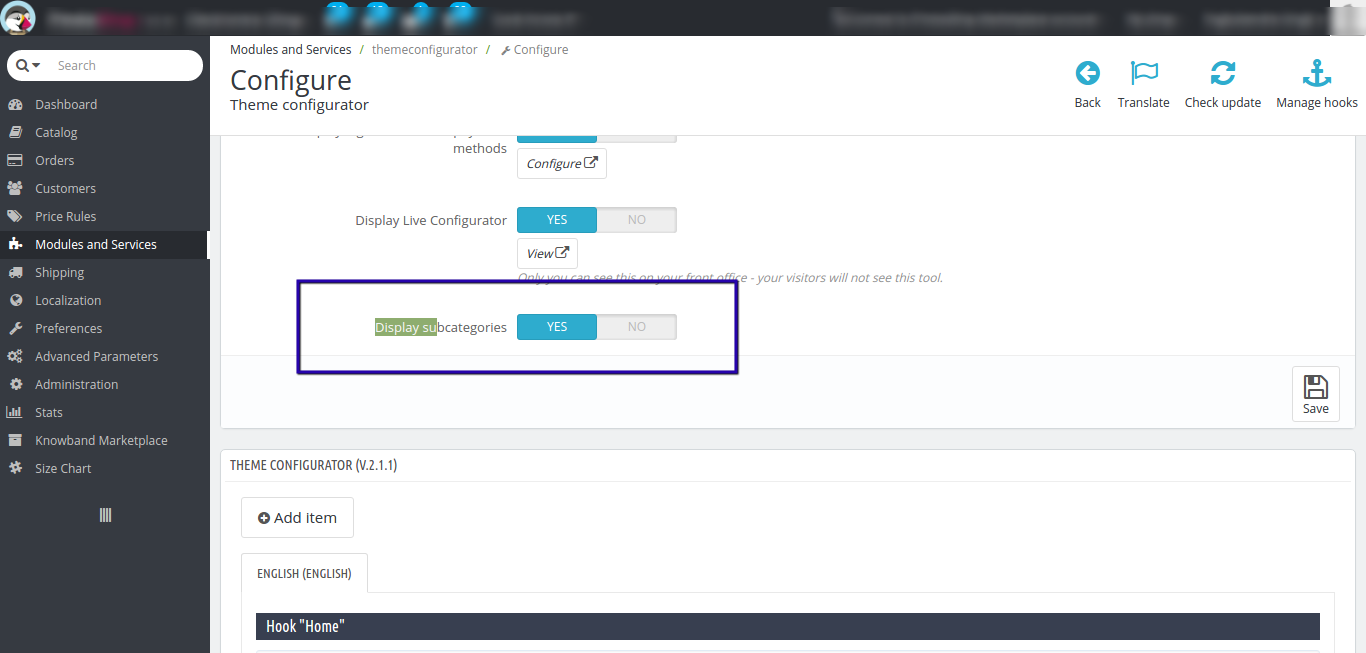
Task: Focus the sidebar Search field
Action: click(125, 65)
